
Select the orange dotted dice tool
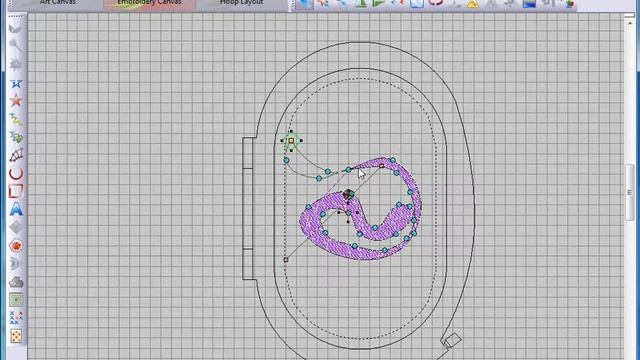(x=16, y=336)
